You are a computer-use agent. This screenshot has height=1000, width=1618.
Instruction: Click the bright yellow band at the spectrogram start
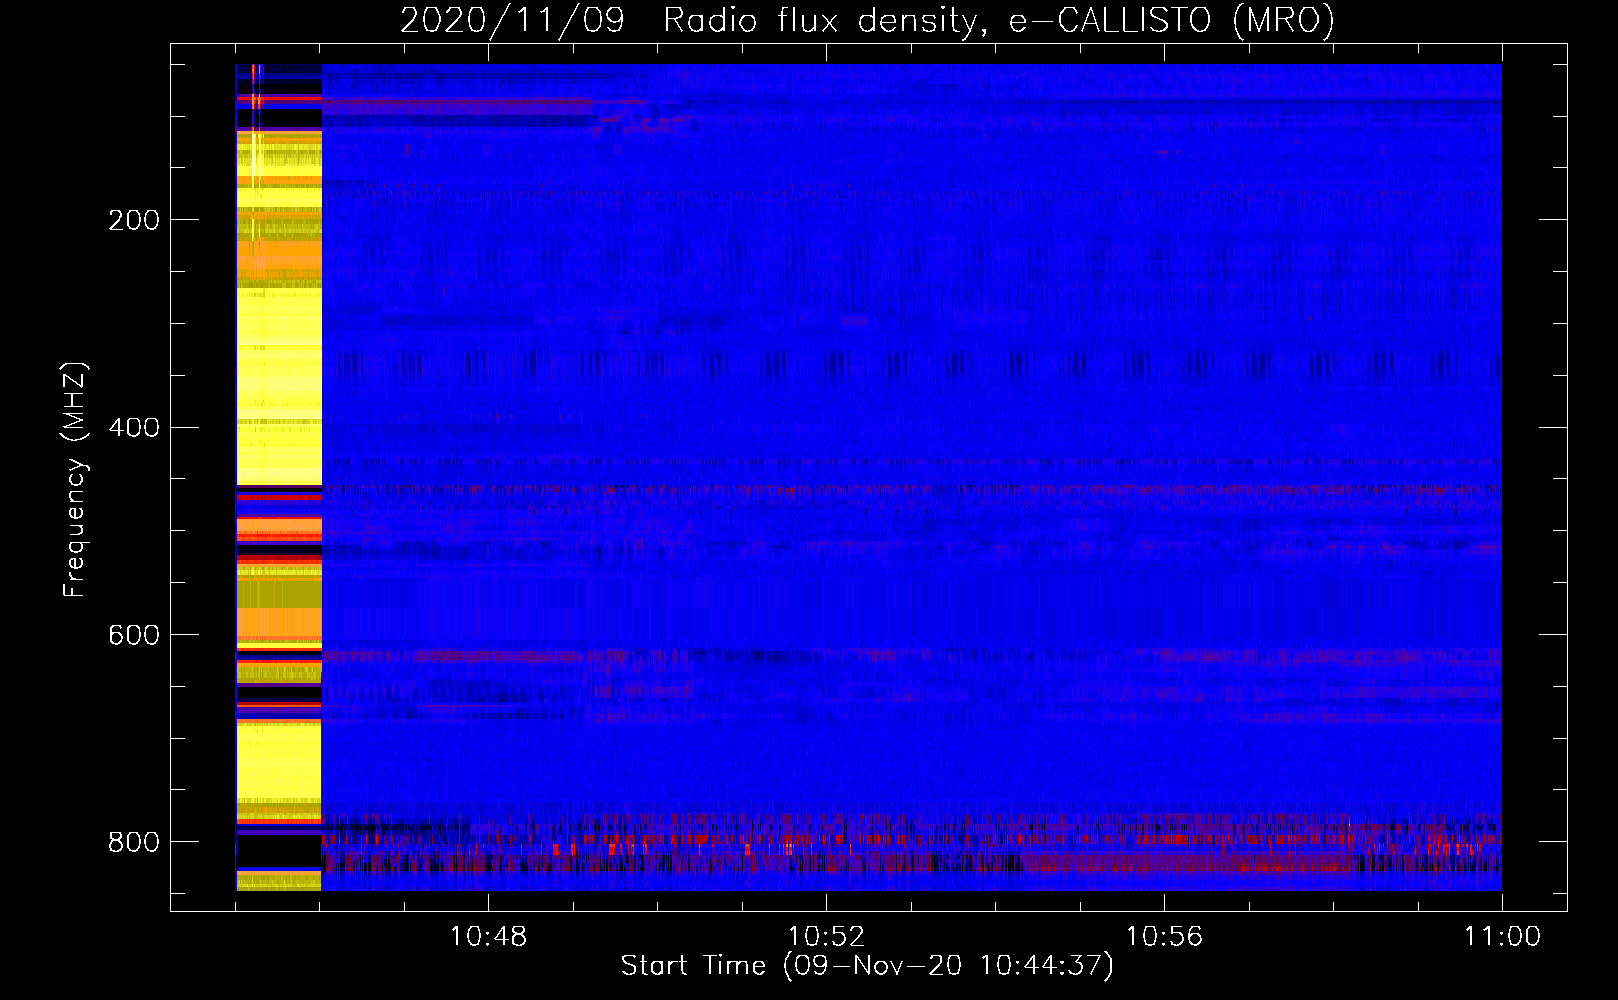click(279, 477)
